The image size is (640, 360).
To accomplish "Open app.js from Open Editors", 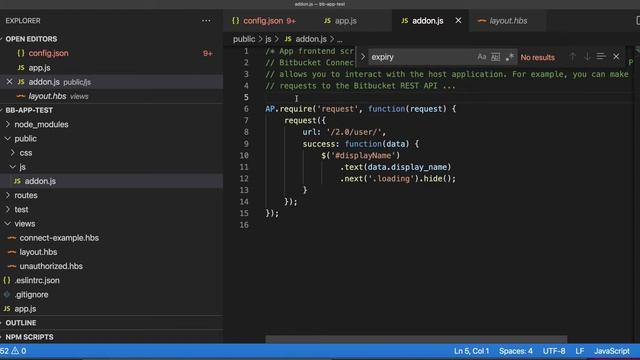I will click(x=111, y=68).
